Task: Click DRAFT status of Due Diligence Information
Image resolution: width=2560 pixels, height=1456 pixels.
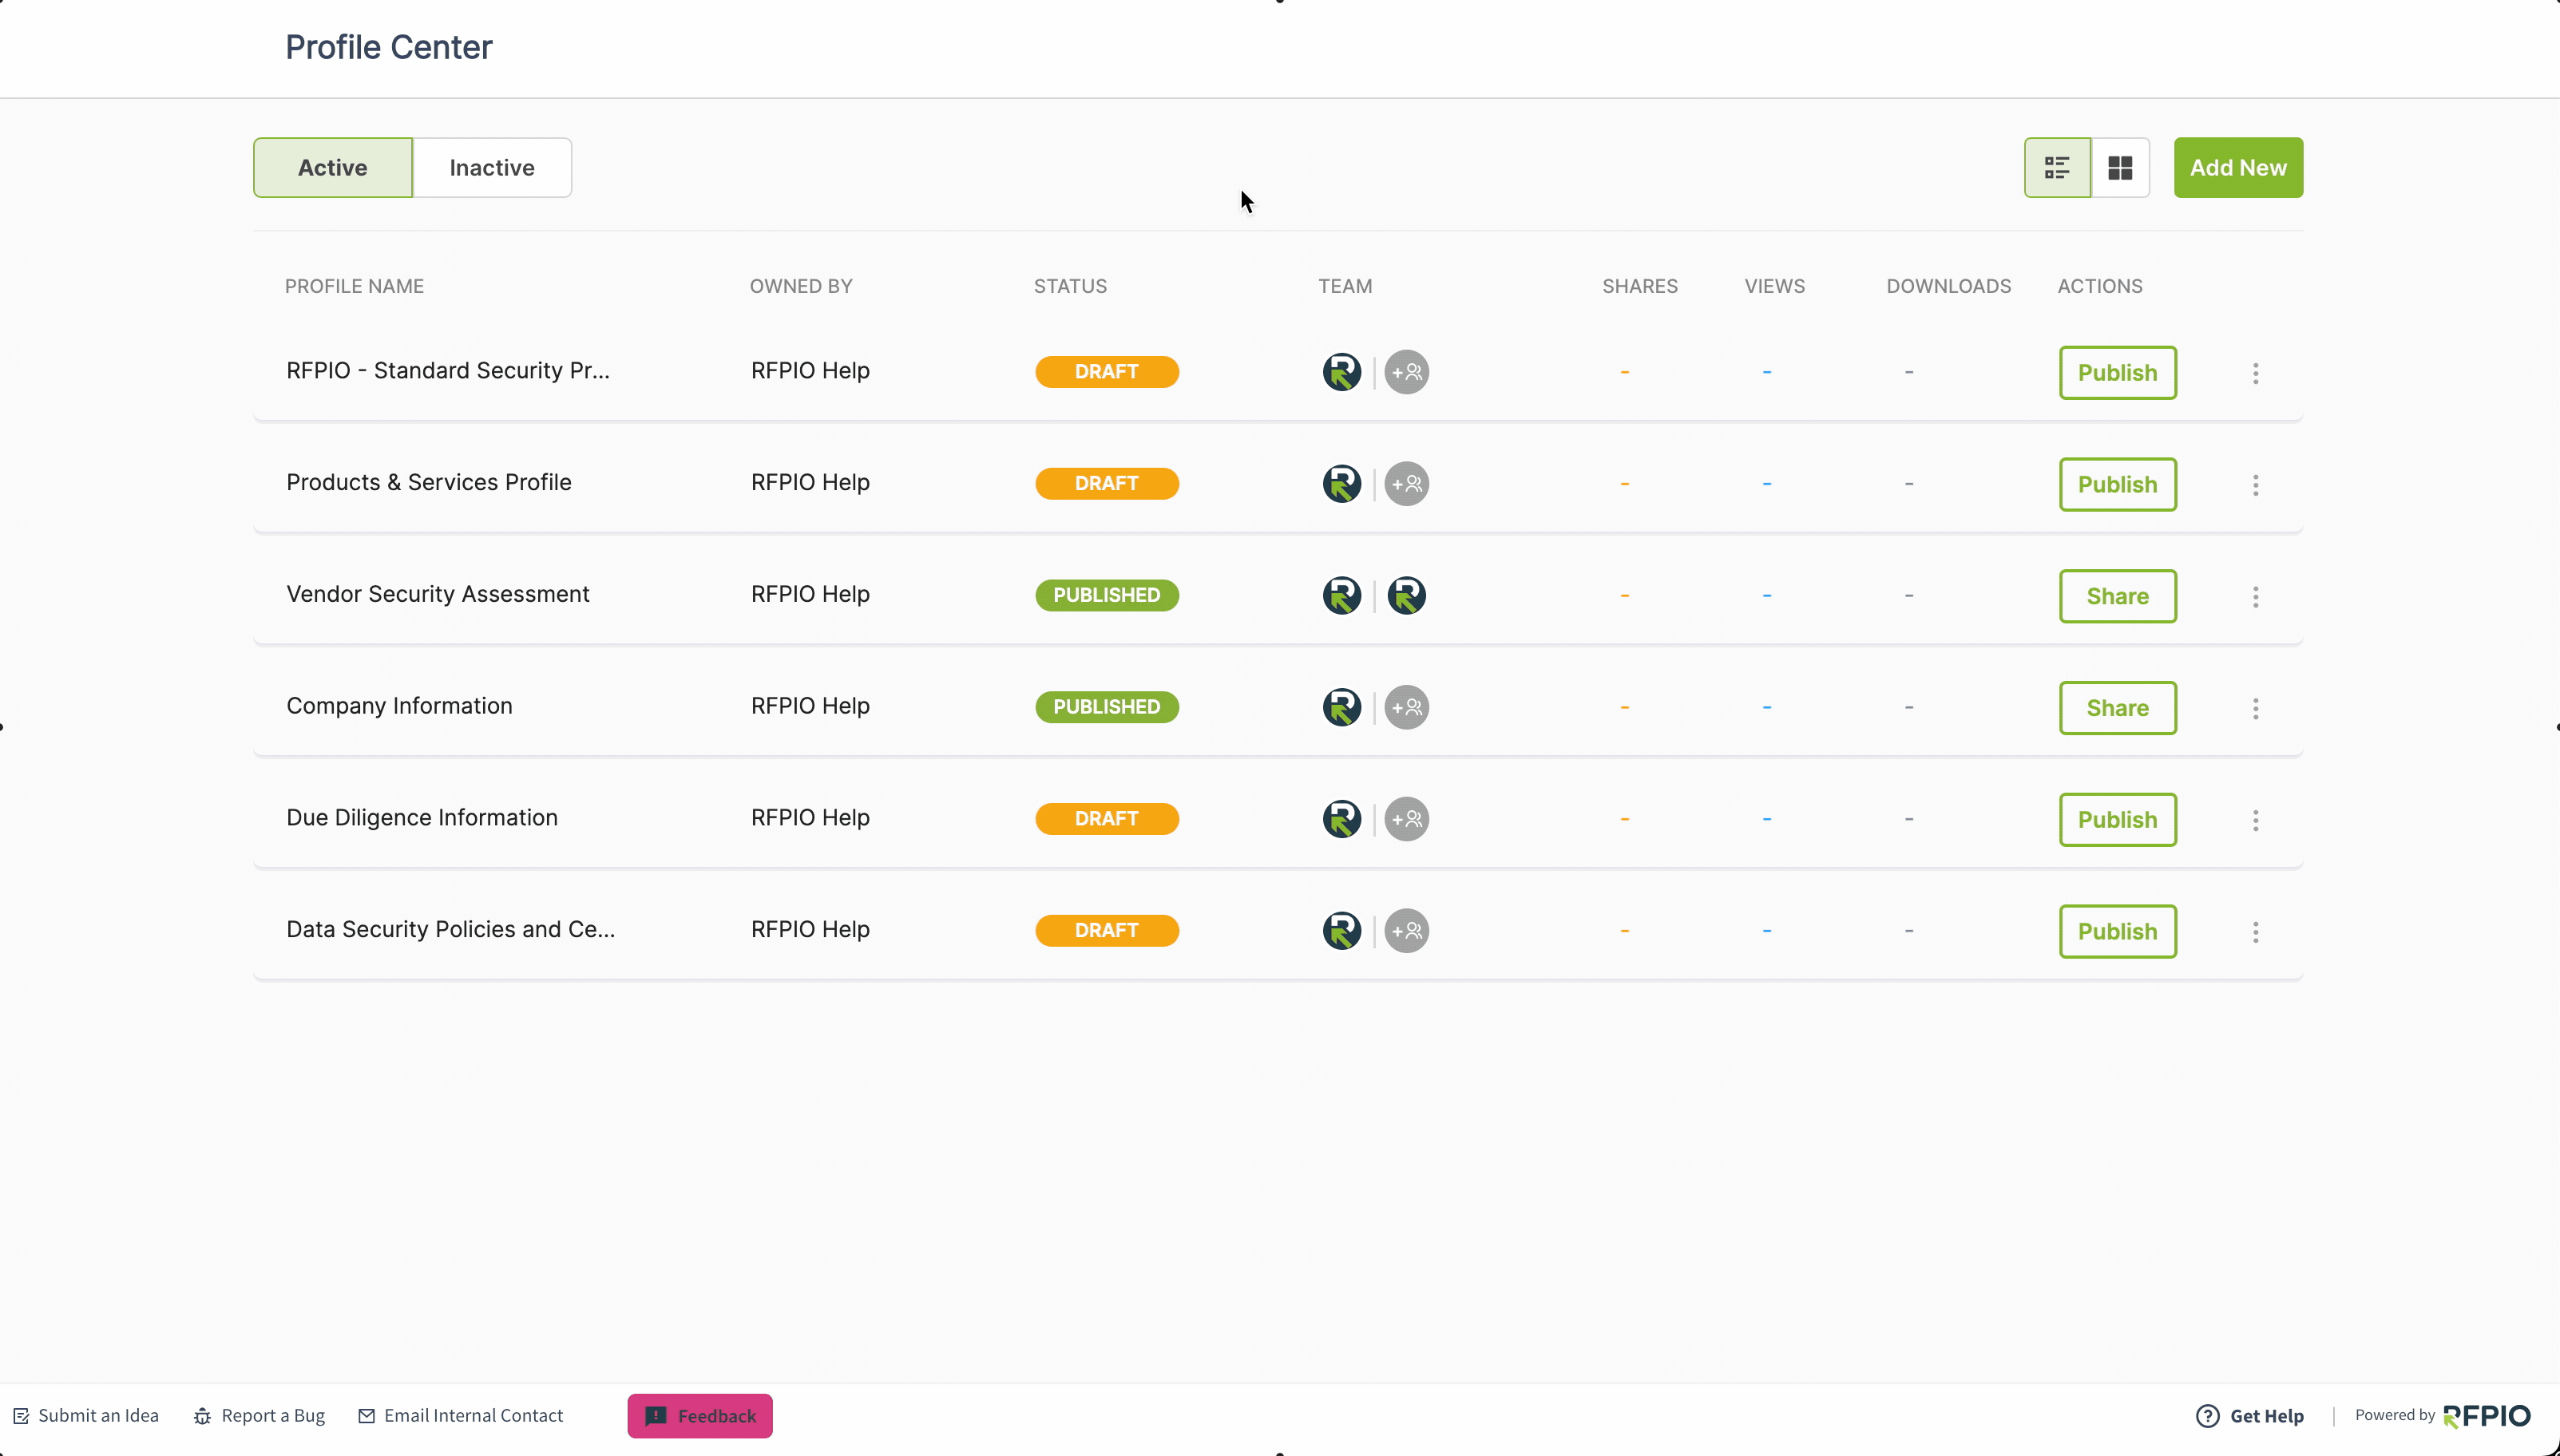Action: click(1107, 819)
